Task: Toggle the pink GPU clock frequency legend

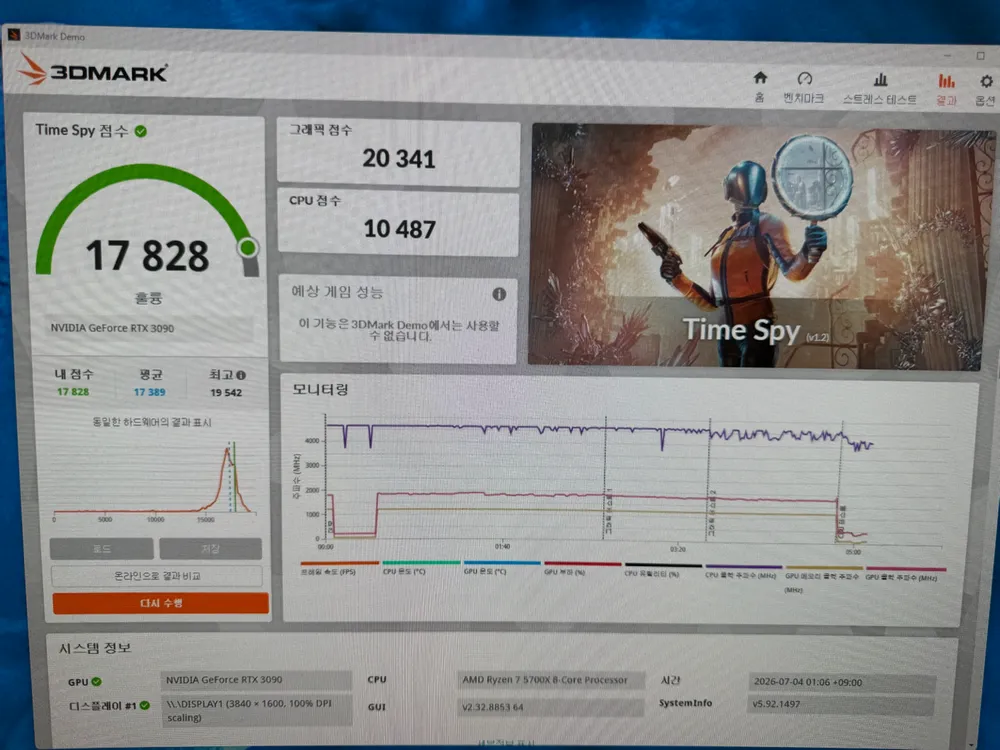Action: (x=905, y=573)
